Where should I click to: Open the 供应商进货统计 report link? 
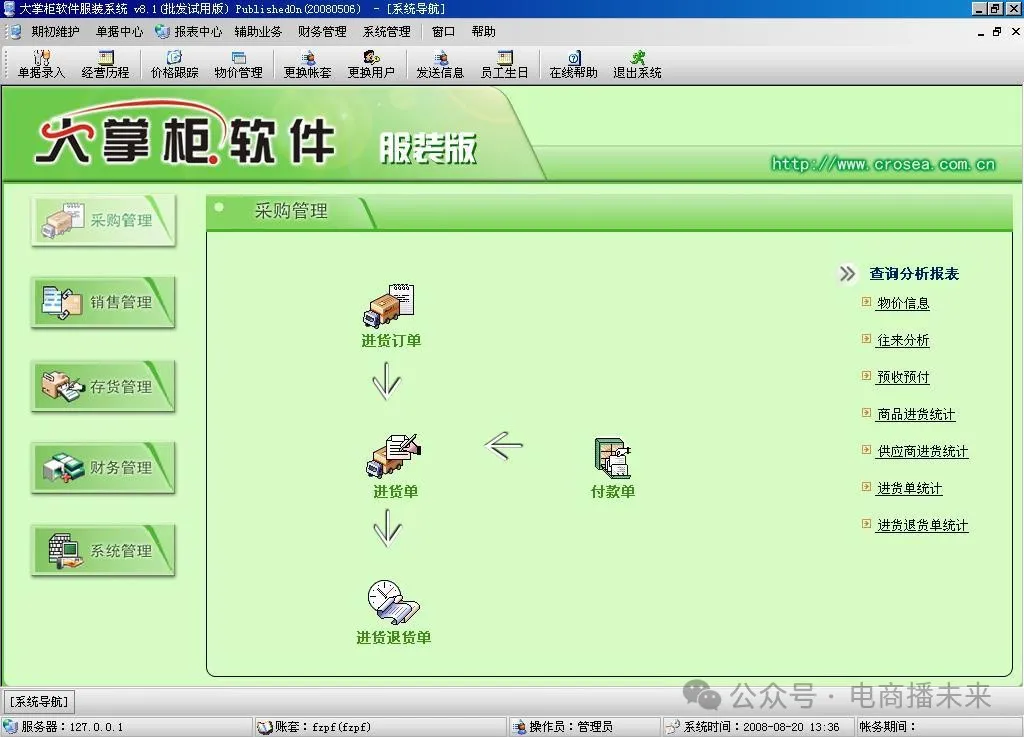[x=922, y=451]
